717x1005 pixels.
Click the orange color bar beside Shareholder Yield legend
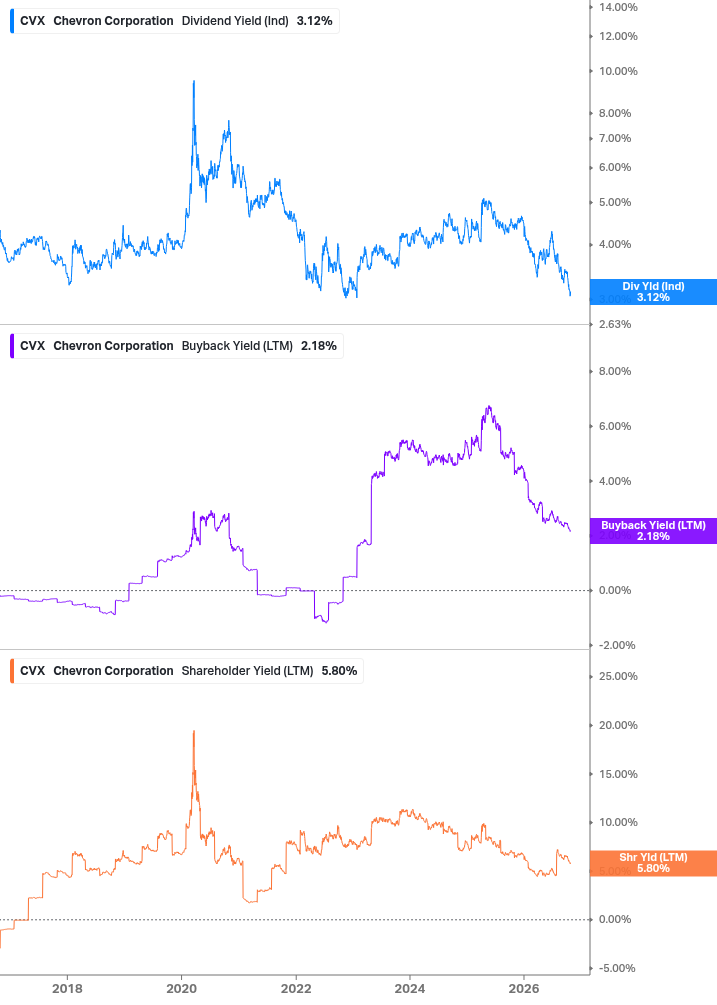[12, 671]
